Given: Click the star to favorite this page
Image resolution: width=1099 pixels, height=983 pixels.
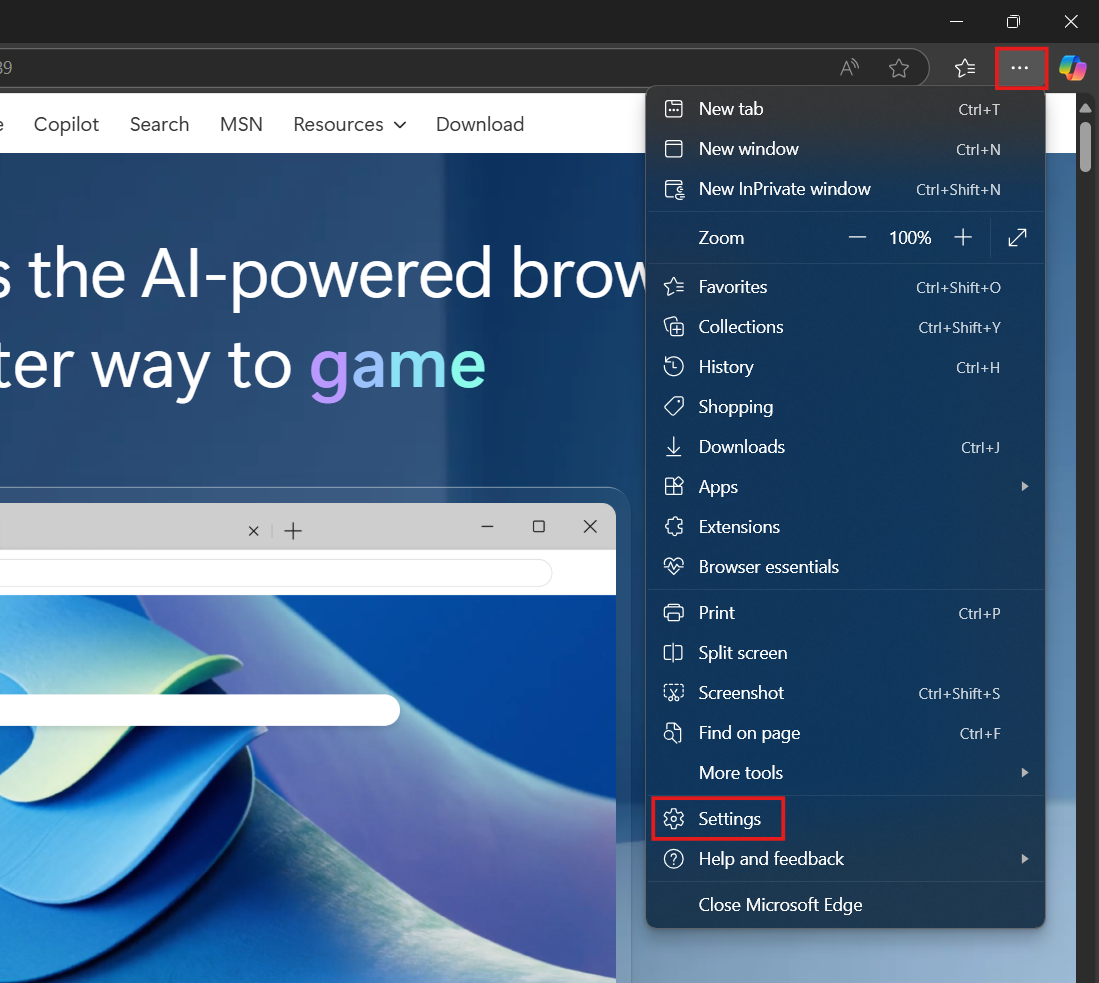Looking at the screenshot, I should [x=899, y=68].
